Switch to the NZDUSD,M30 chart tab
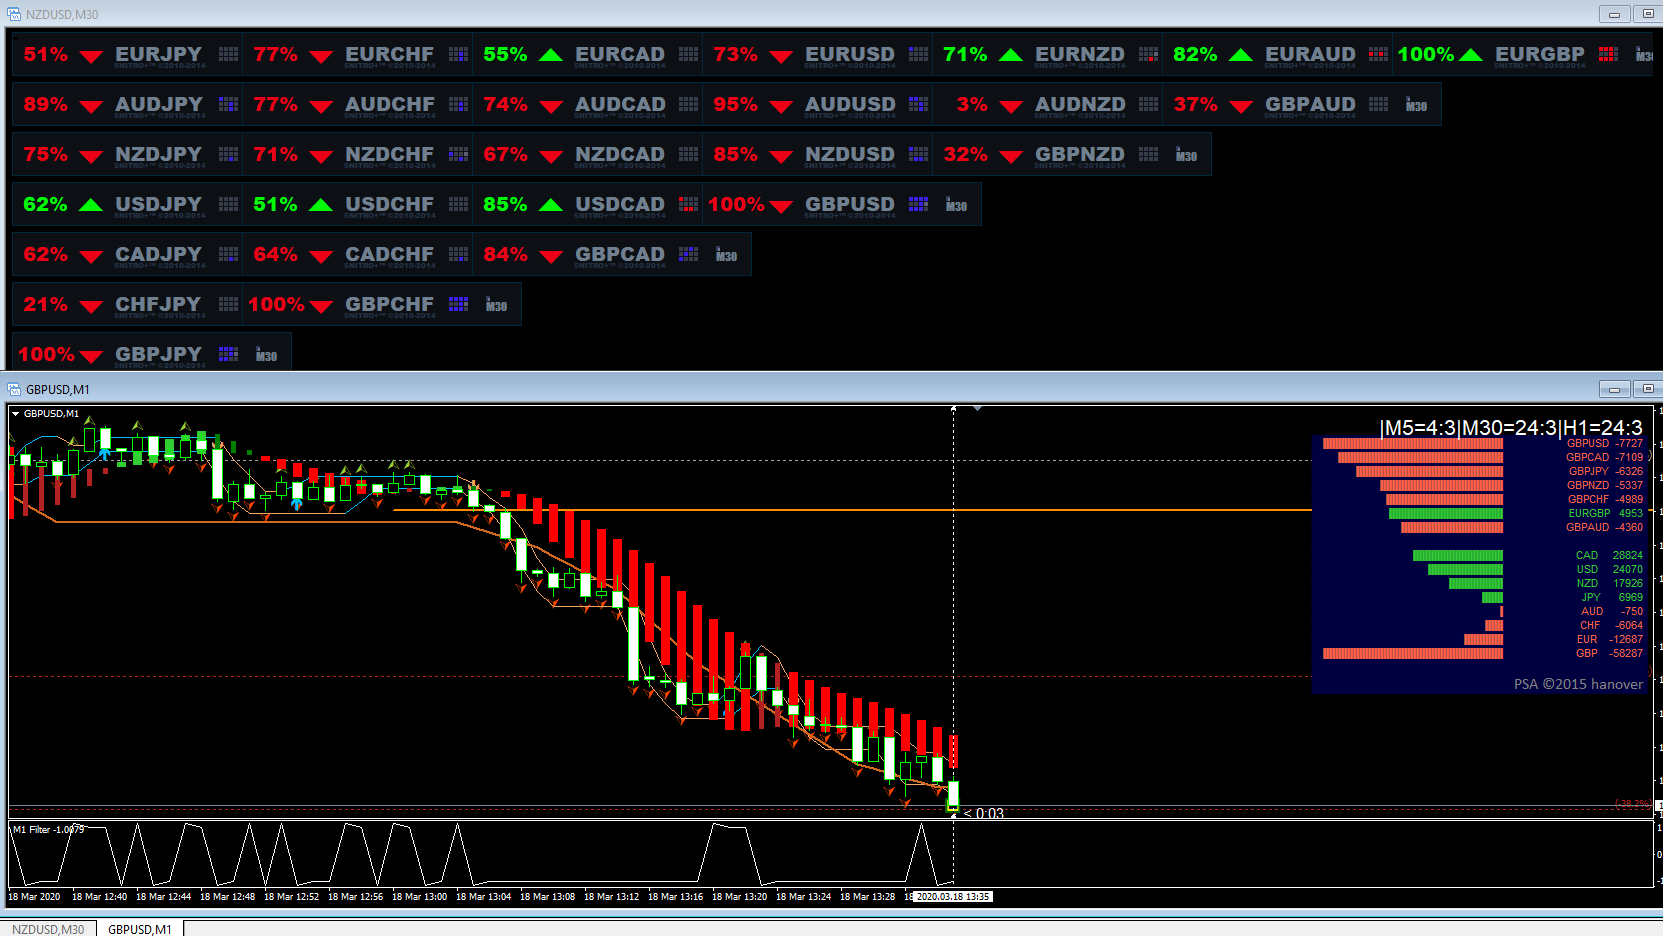This screenshot has width=1663, height=936. coord(48,929)
